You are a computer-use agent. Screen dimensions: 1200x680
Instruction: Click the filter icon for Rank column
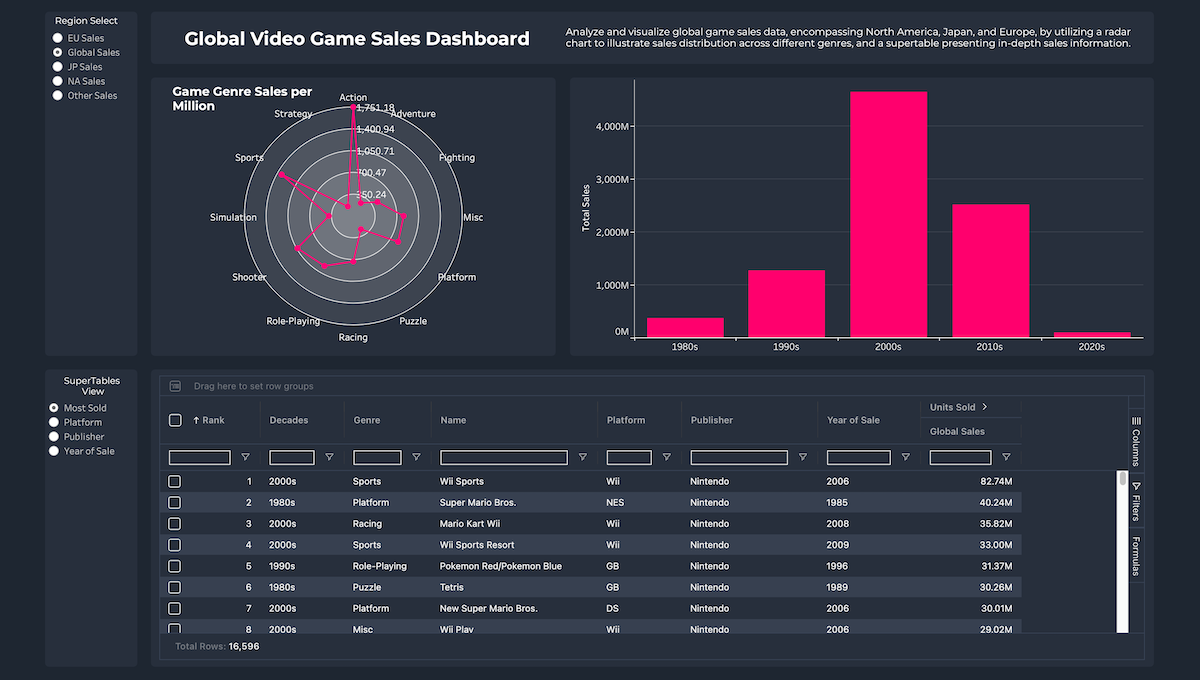point(245,457)
